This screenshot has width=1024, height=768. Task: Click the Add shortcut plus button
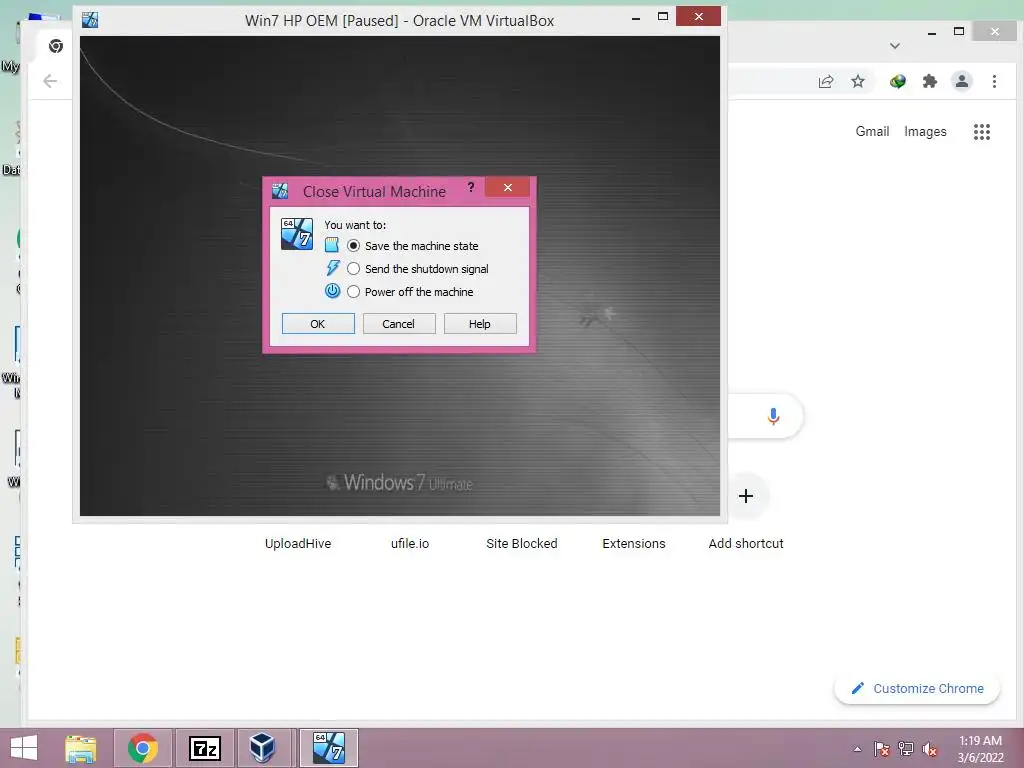[x=746, y=496]
